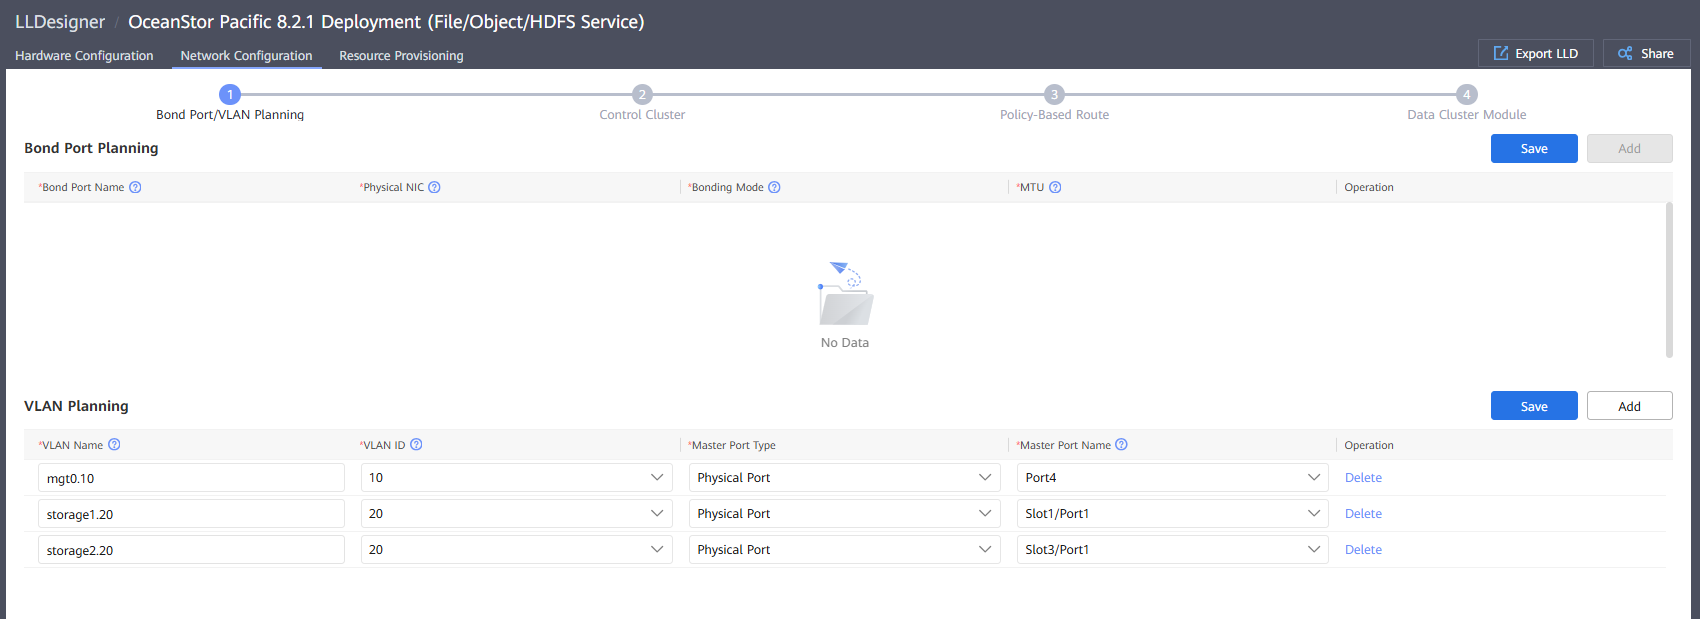The height and width of the screenshot is (619, 1700).
Task: Open VLAN ID dropdown for mgt0.10
Action: click(516, 478)
